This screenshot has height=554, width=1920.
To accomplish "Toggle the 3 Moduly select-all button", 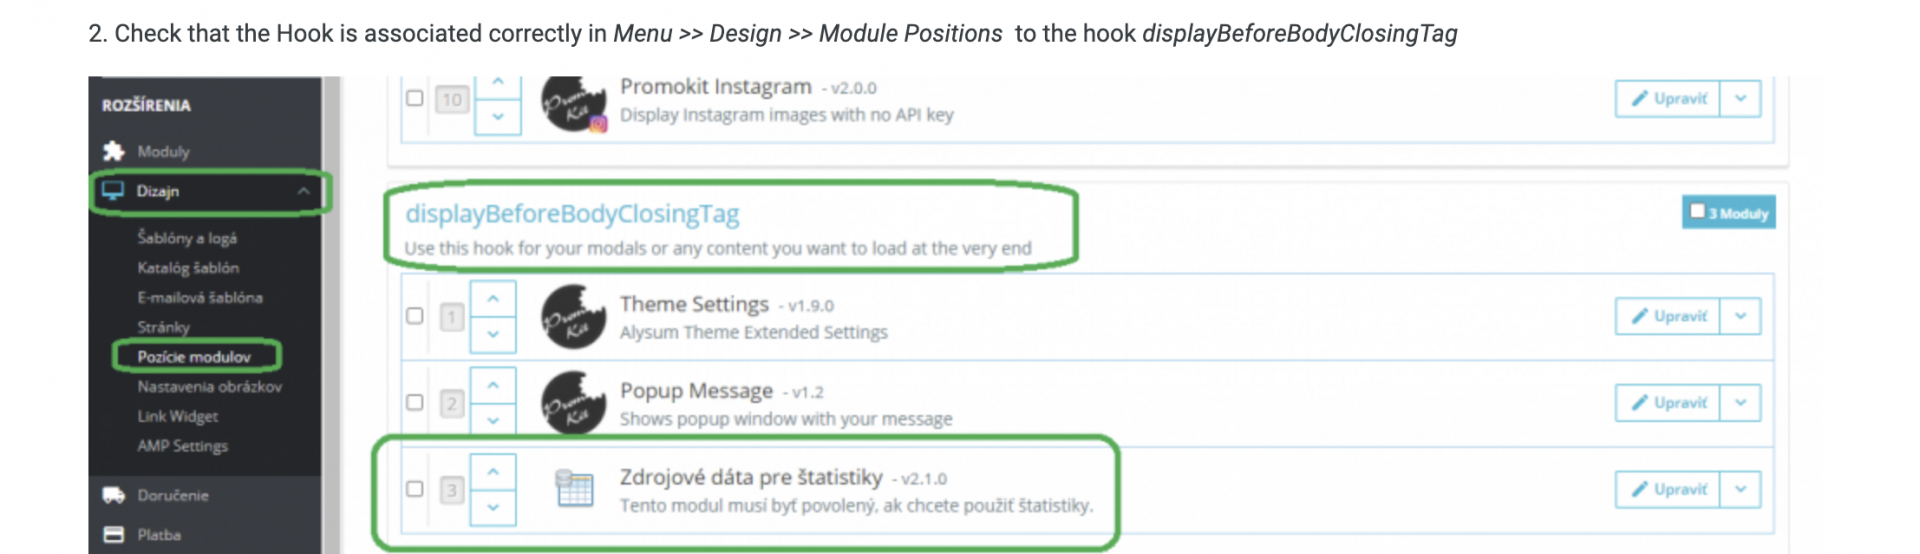I will [x=1728, y=213].
